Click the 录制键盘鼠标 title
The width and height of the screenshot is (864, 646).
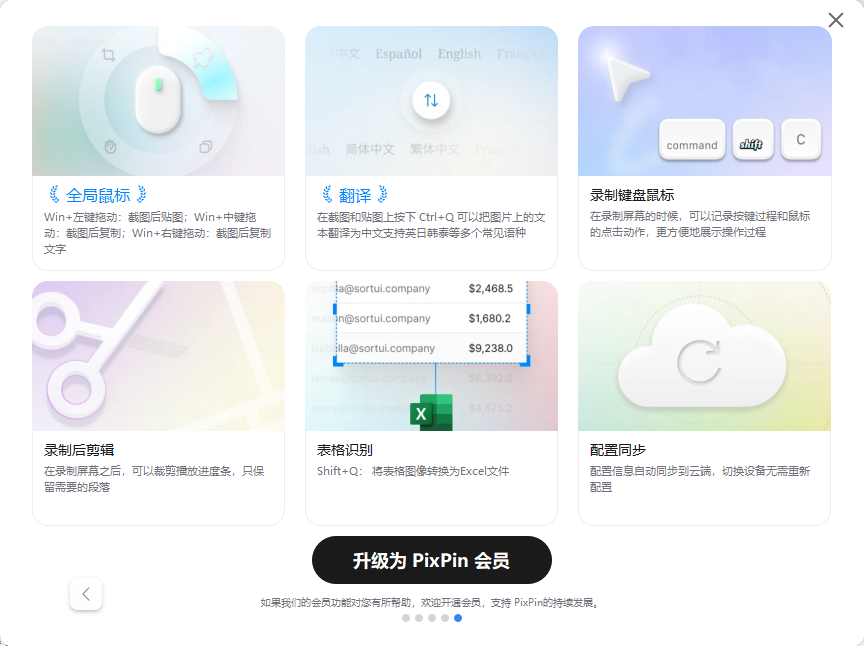pyautogui.click(x=632, y=195)
